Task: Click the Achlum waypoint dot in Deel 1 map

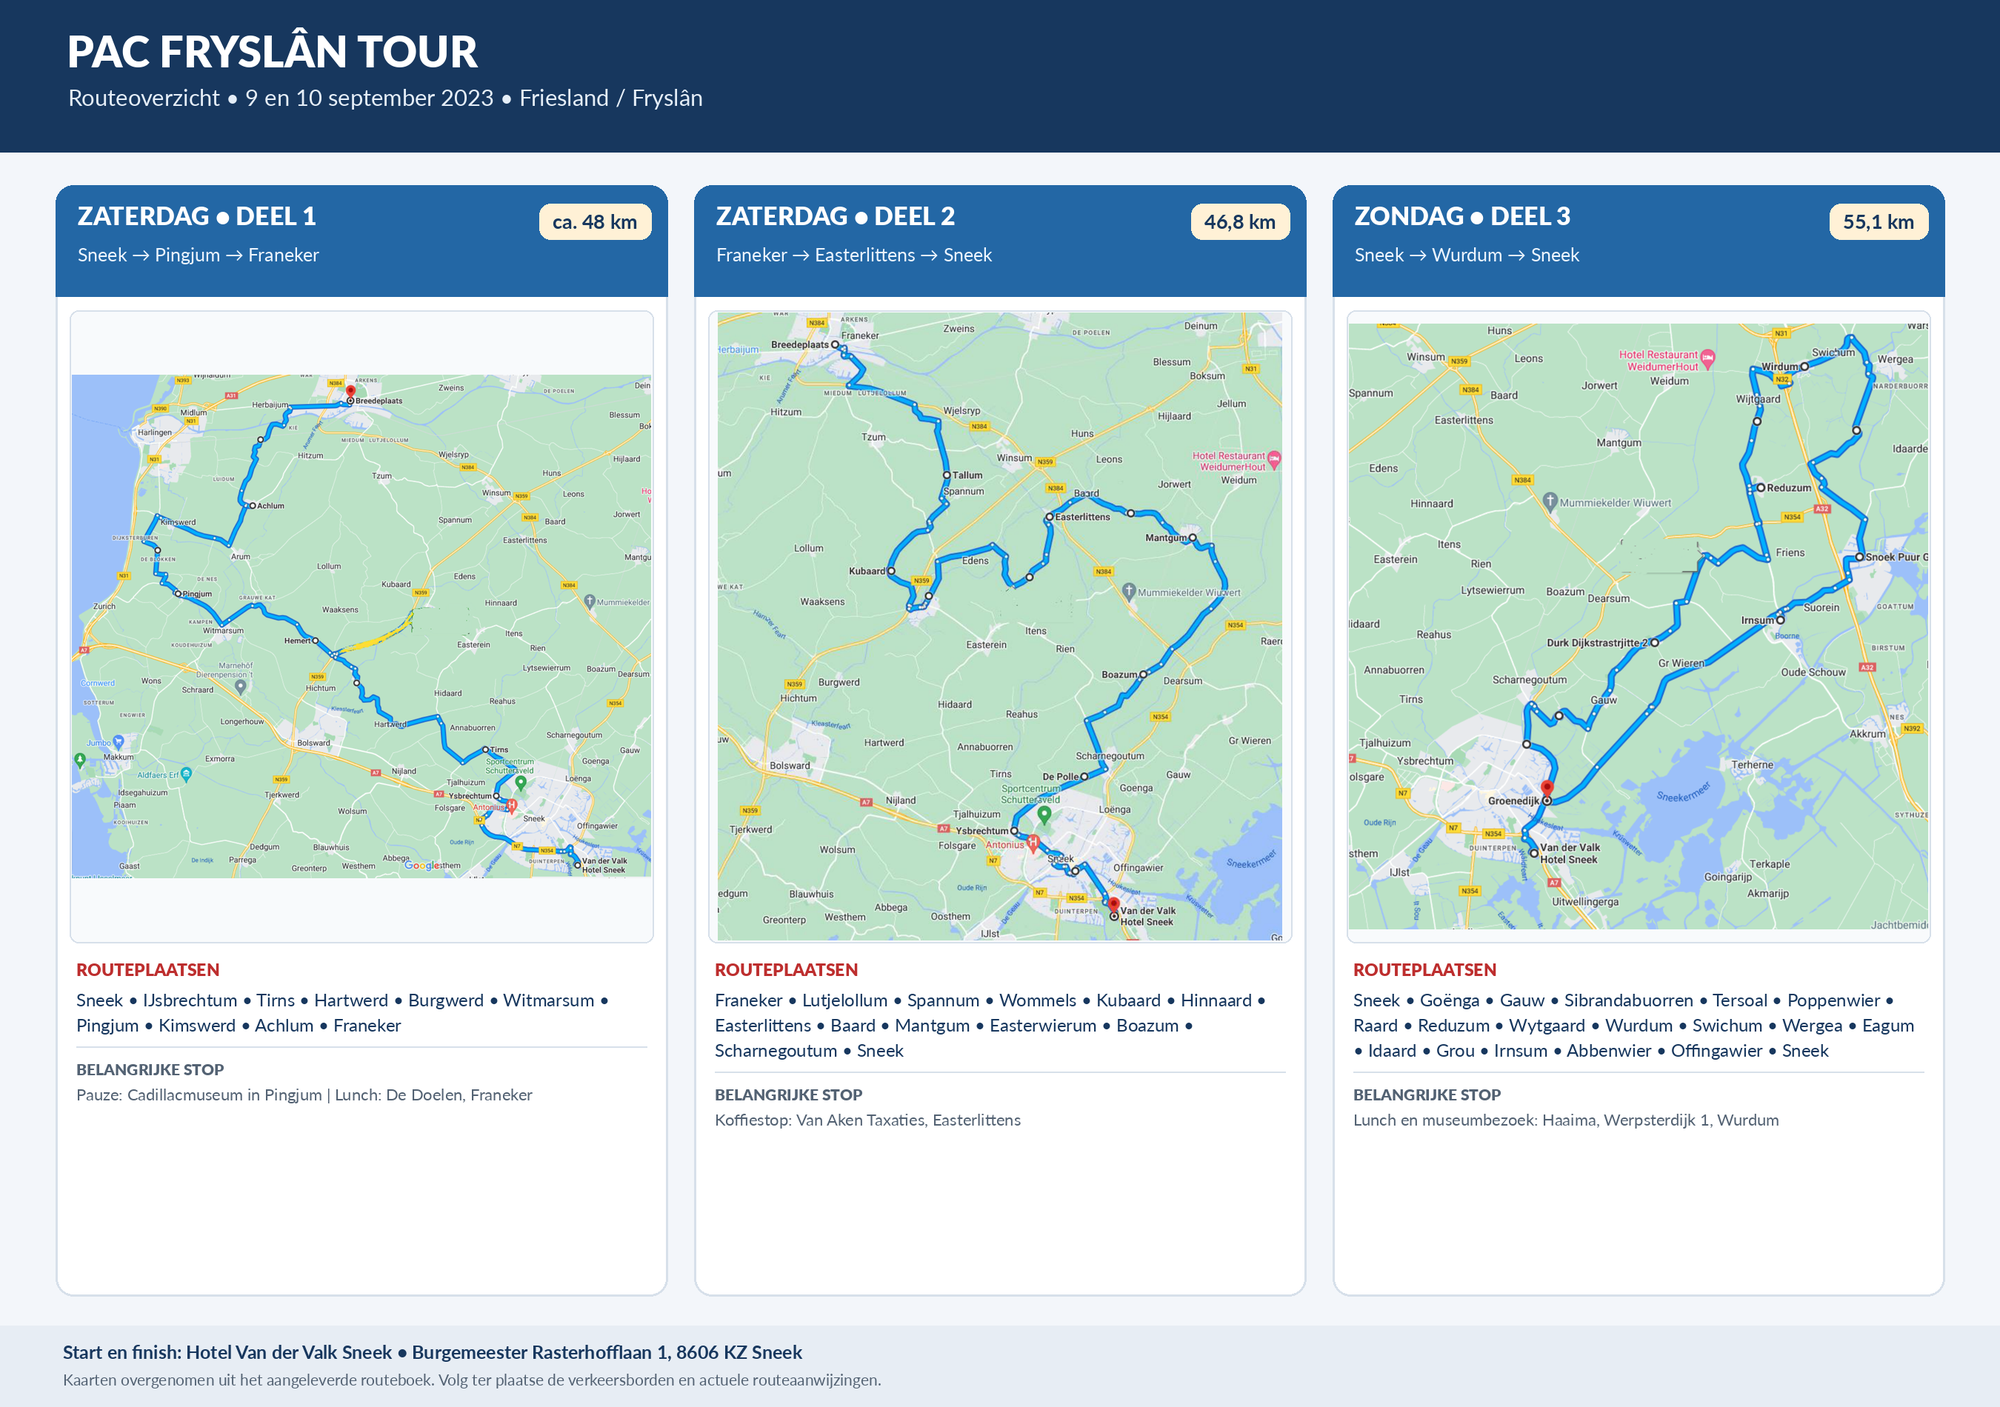Action: tap(252, 505)
